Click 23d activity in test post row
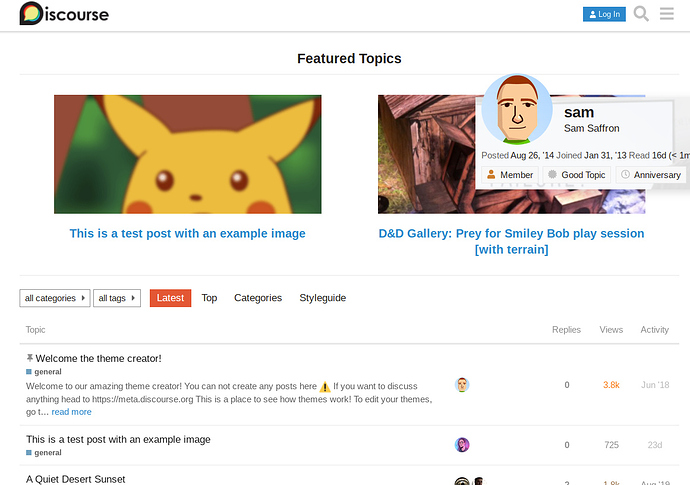The height and width of the screenshot is (485, 690). pos(655,445)
